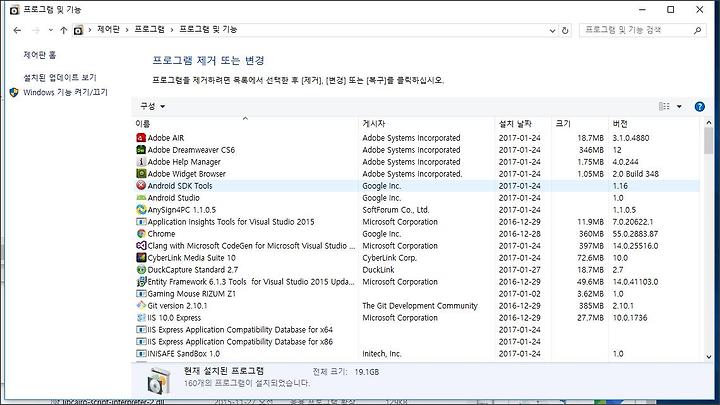
Task: Click the Android Studio icon
Action: click(141, 198)
